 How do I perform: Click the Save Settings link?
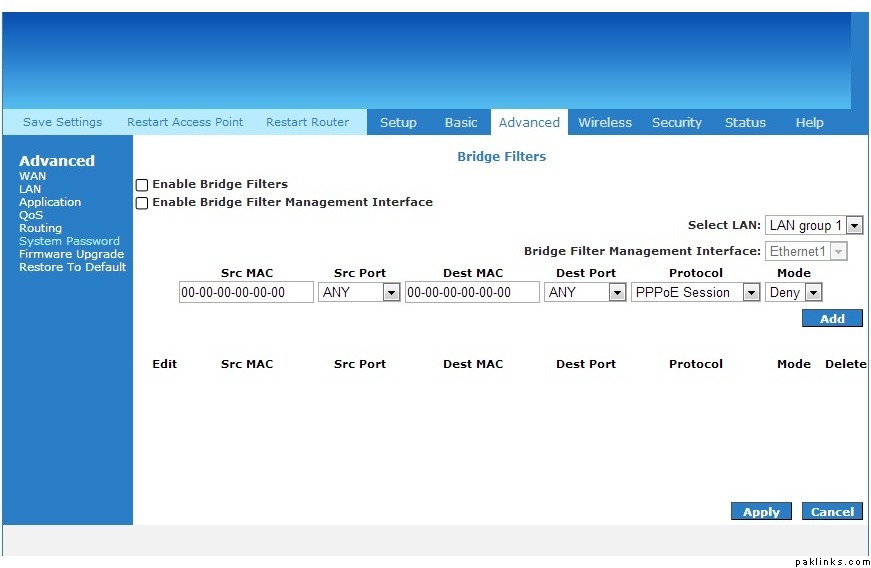click(63, 123)
